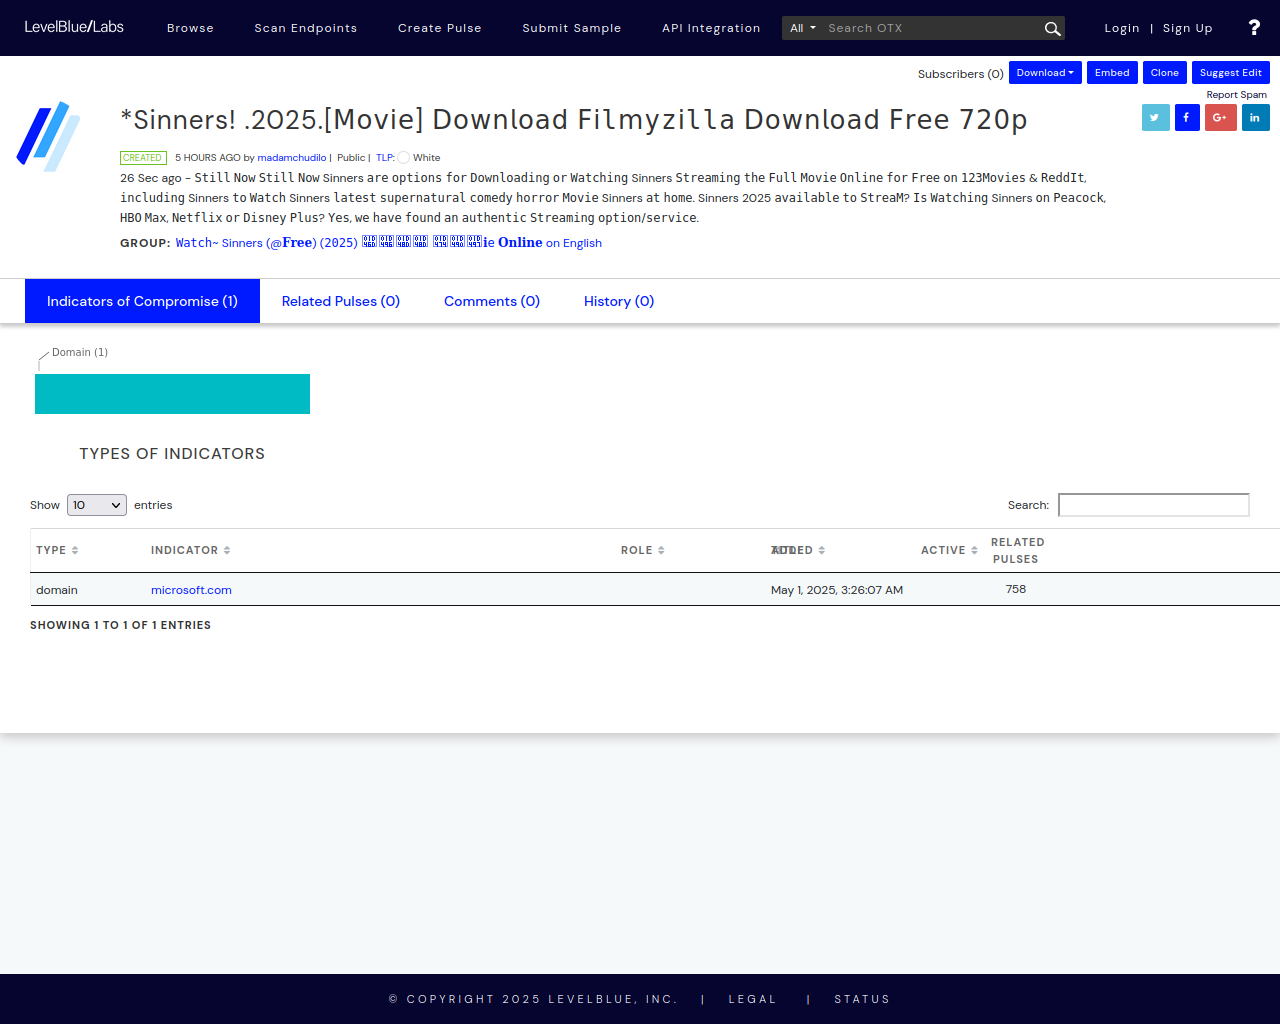Share pulse via Facebook icon

pos(1187,118)
